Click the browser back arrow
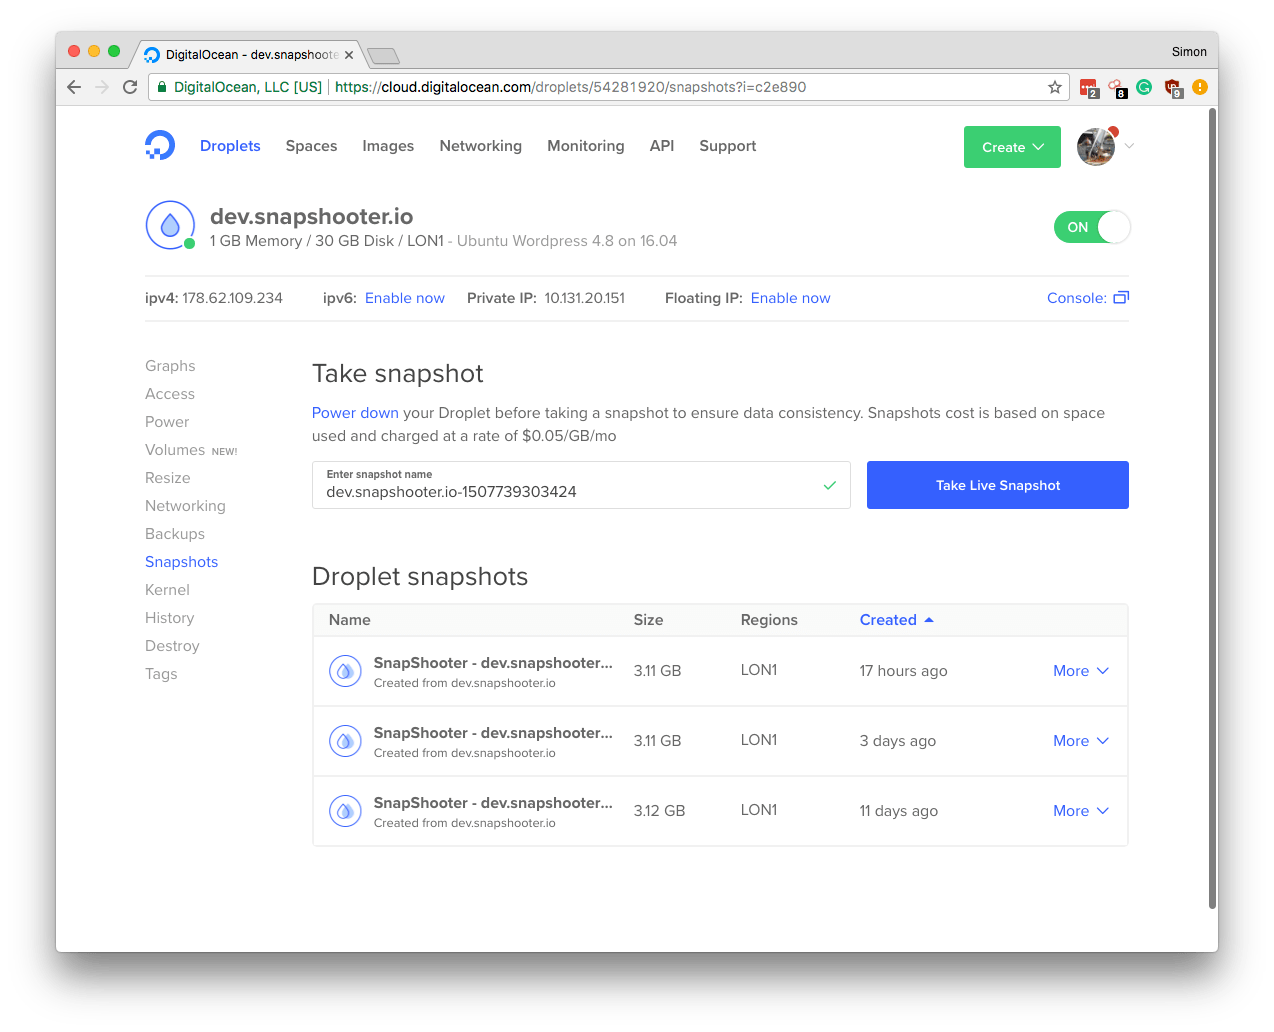This screenshot has height=1032, width=1274. (x=74, y=87)
